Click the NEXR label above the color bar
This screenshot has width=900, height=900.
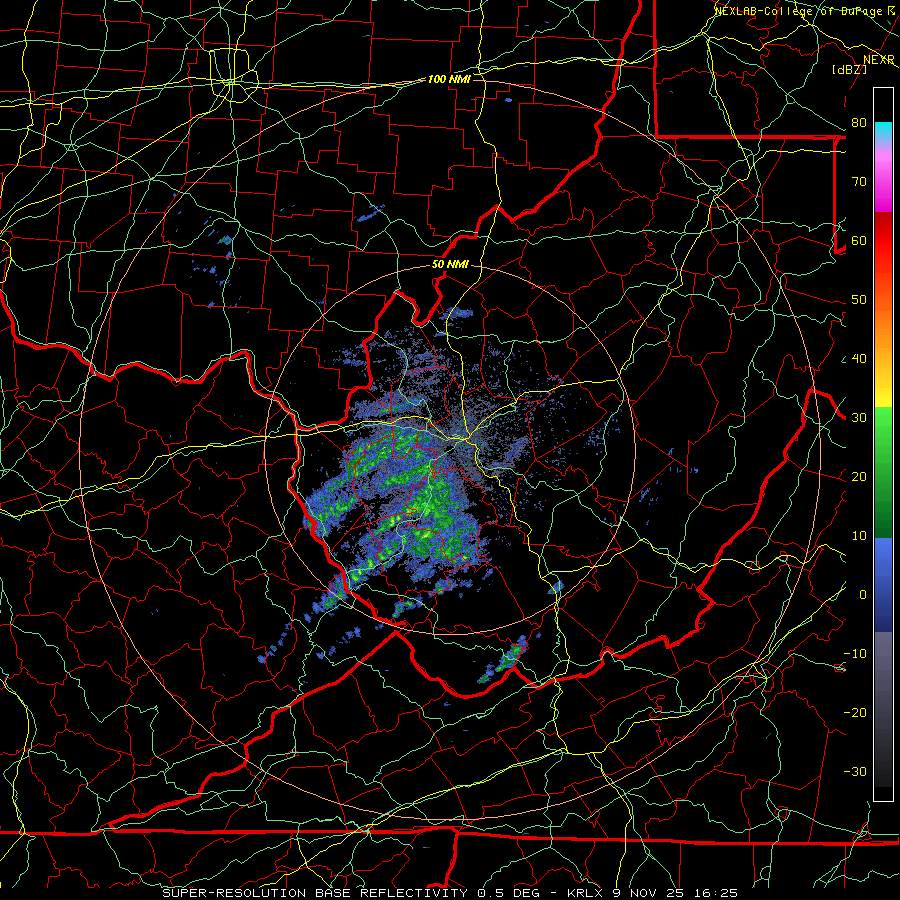click(878, 59)
